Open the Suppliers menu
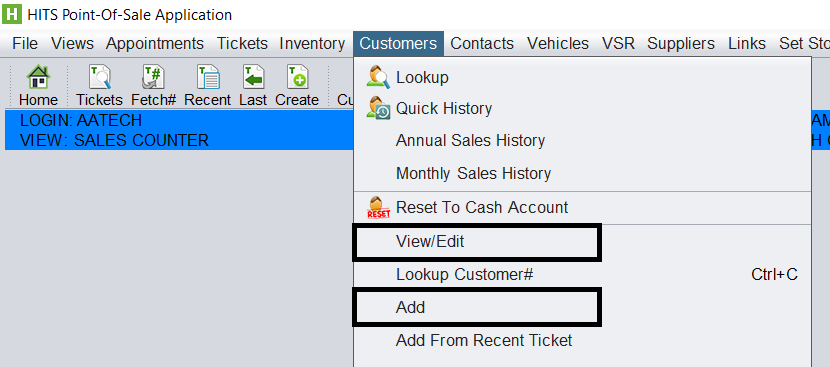 (681, 43)
